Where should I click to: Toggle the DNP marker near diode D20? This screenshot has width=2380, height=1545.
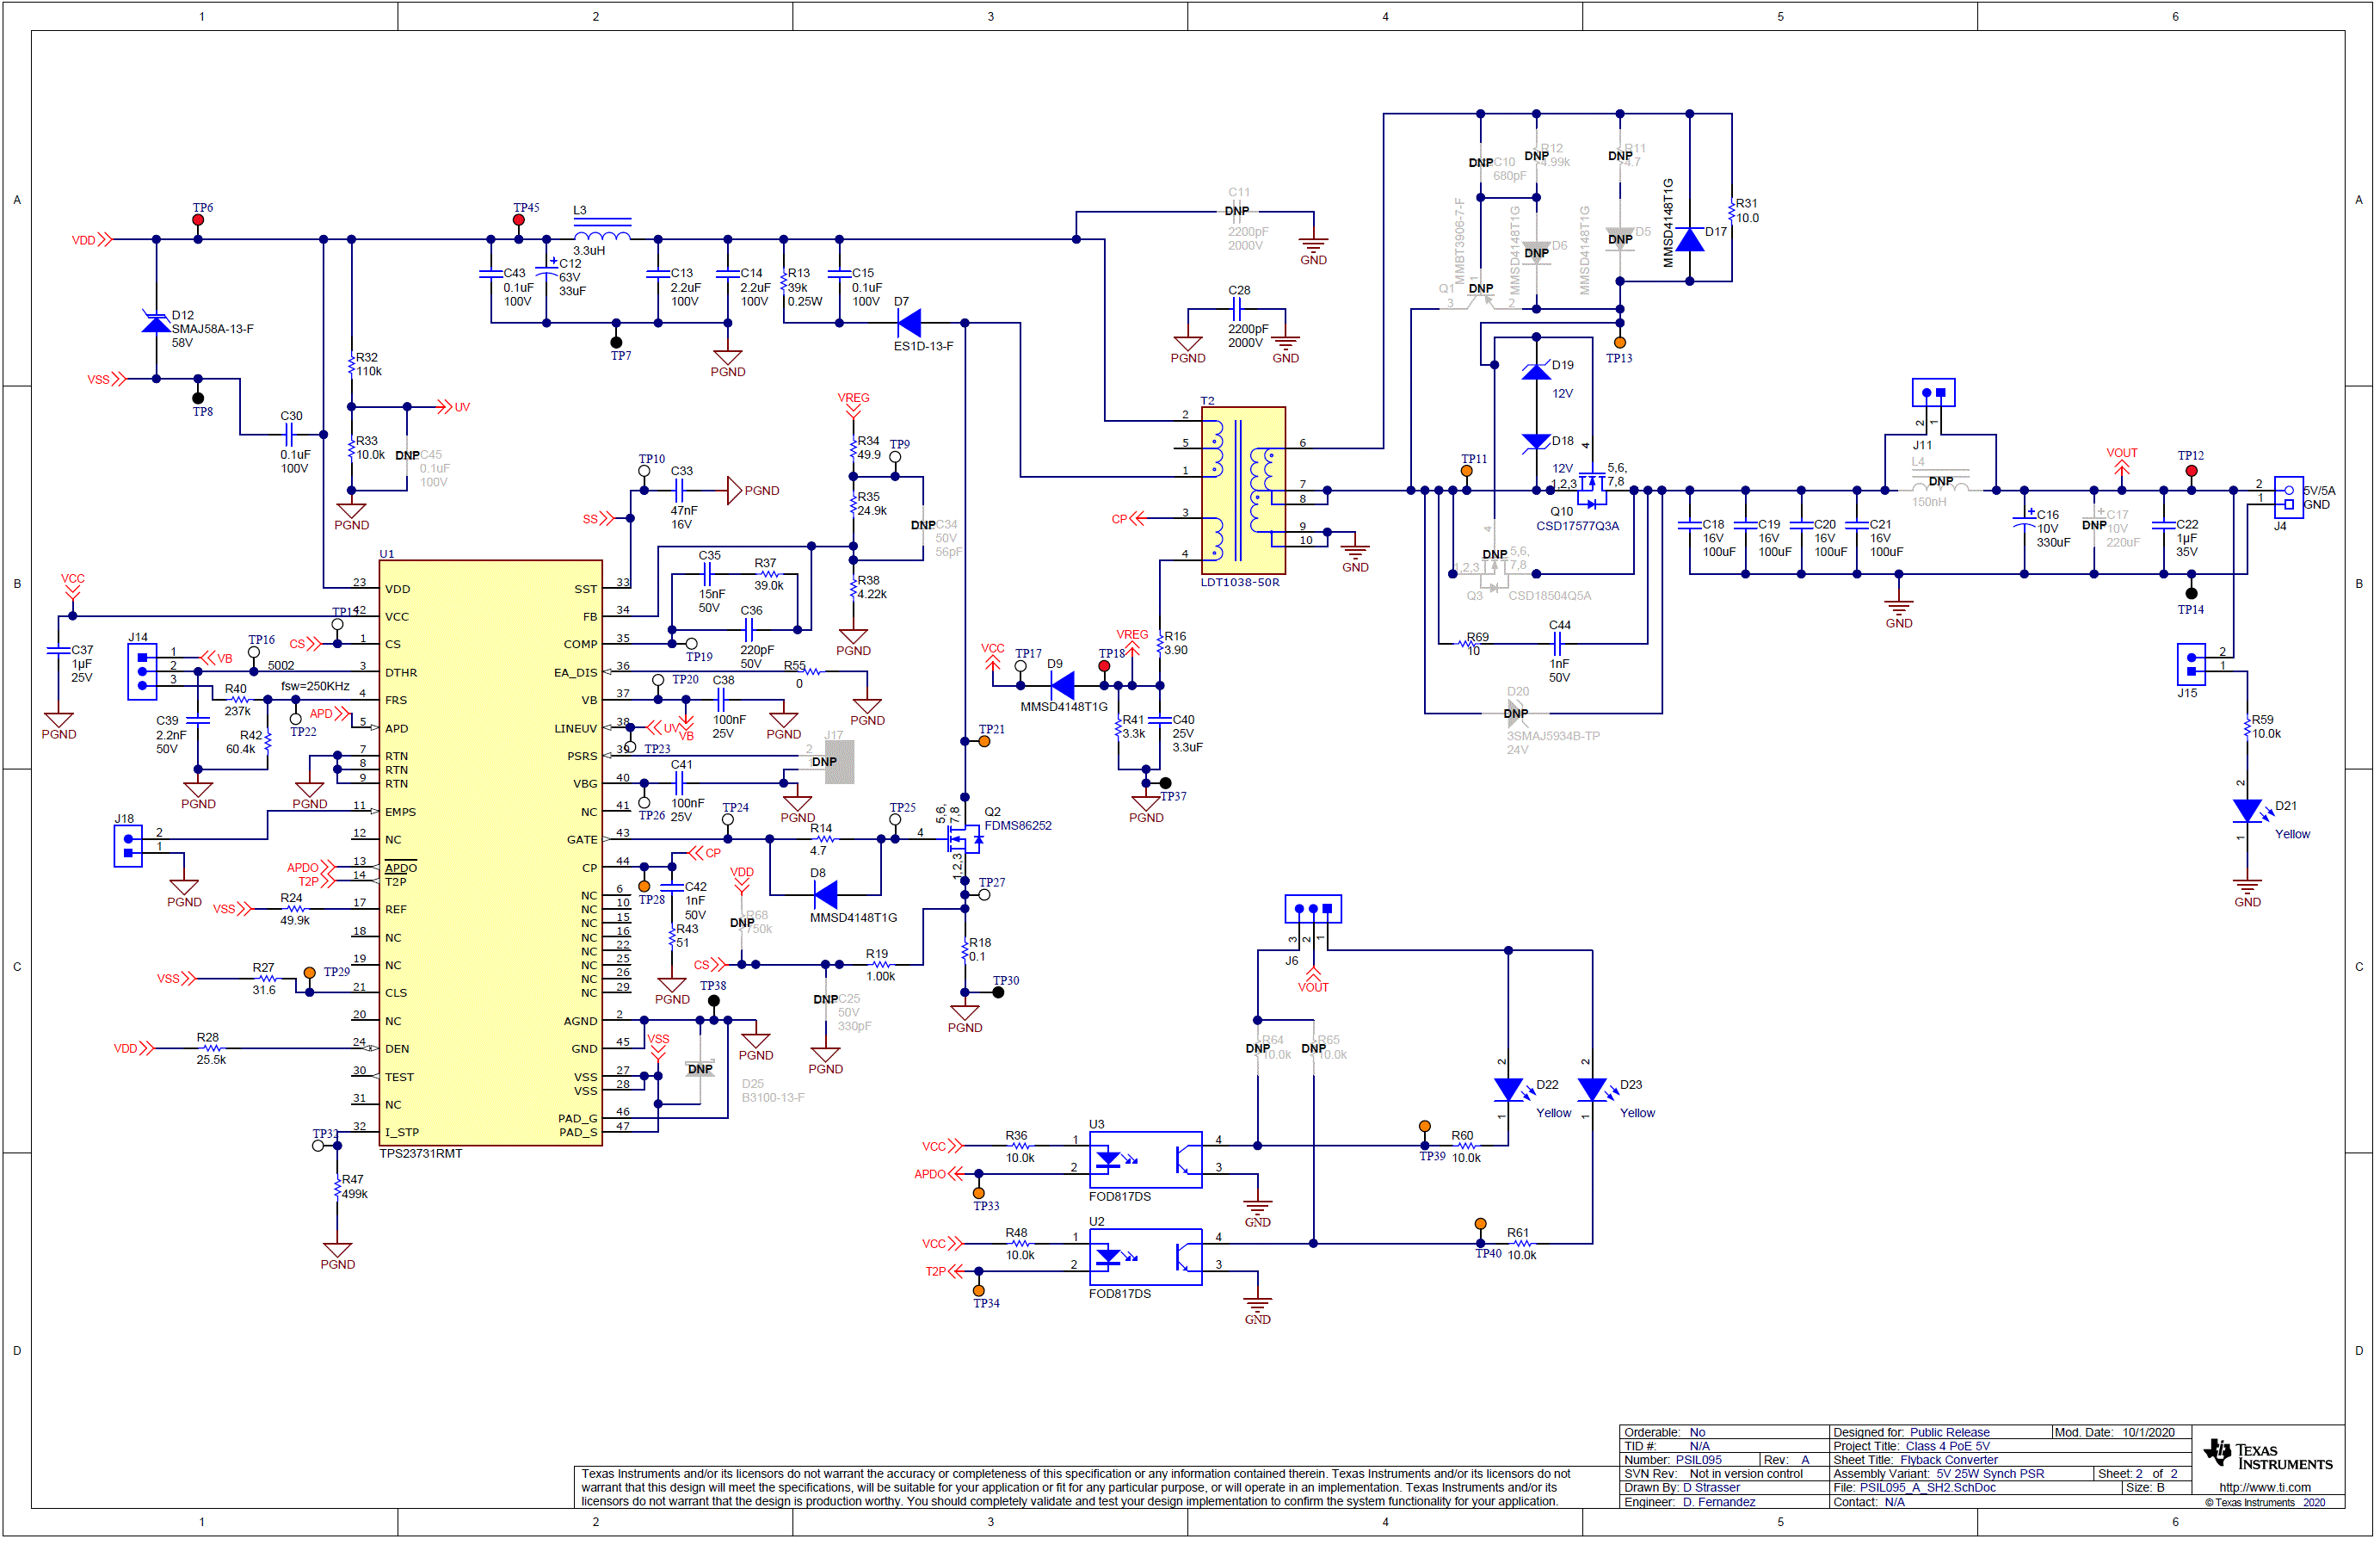(1516, 713)
